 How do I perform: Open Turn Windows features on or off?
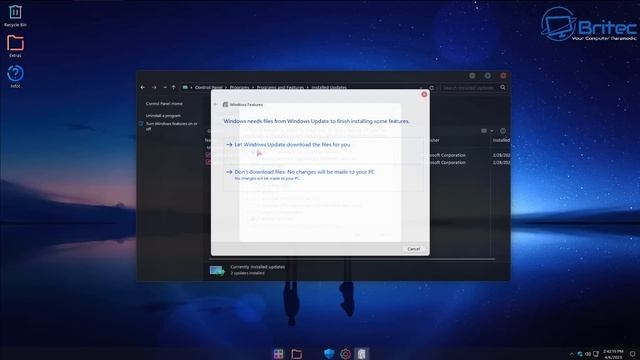click(171, 126)
